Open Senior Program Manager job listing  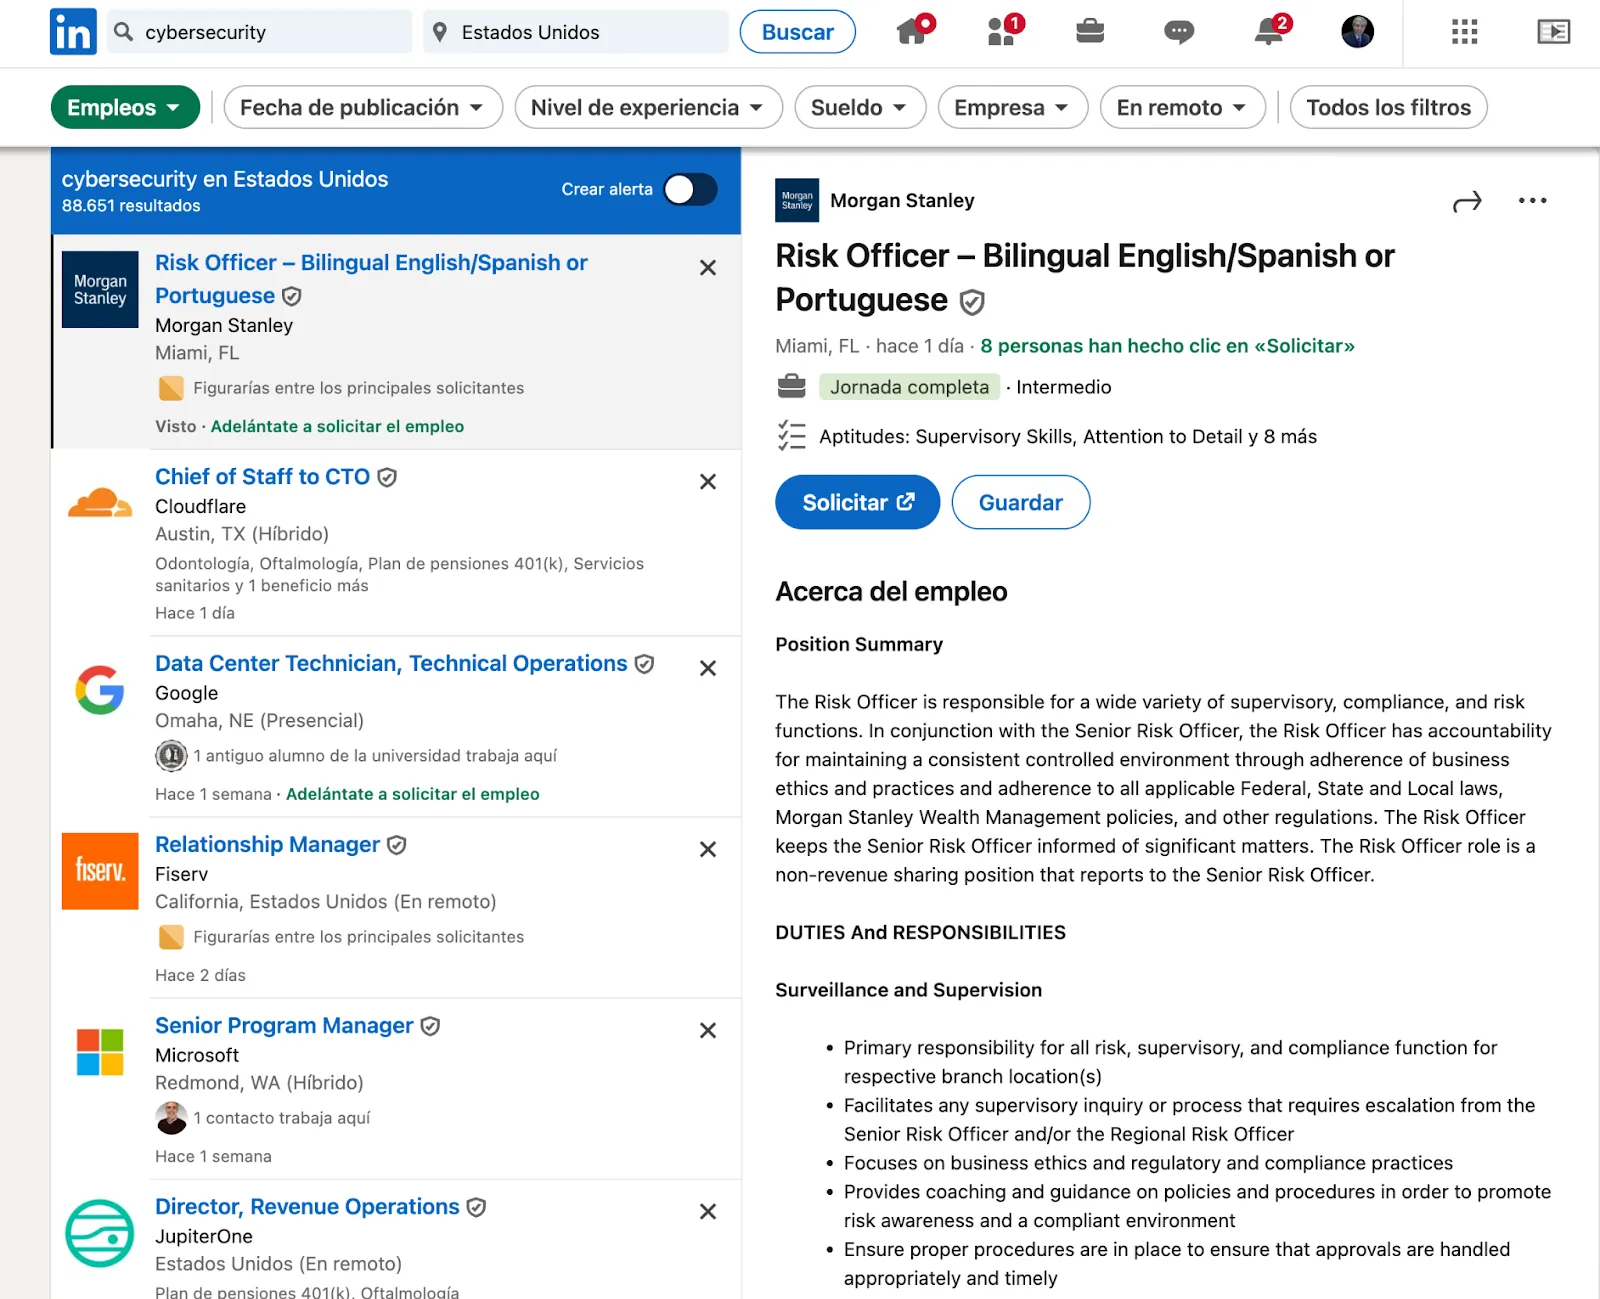pyautogui.click(x=284, y=1026)
